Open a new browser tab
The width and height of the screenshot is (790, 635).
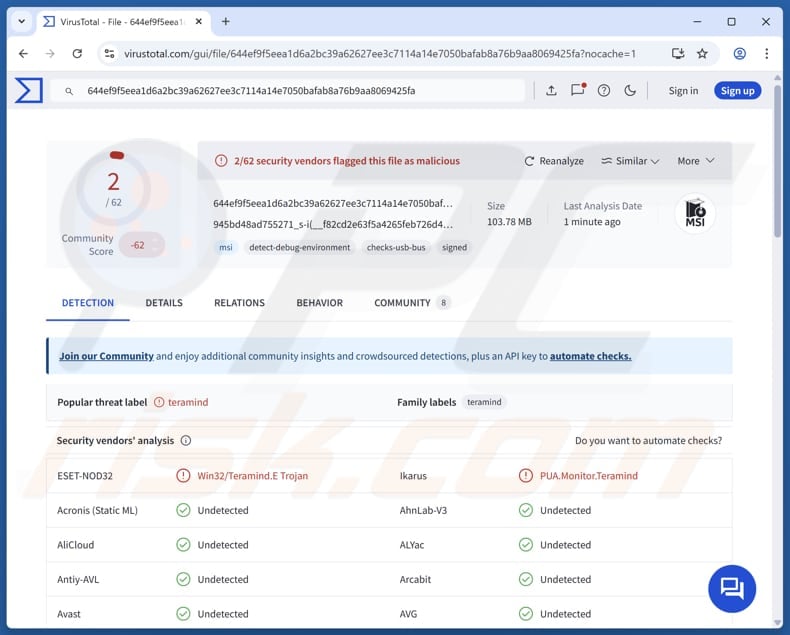[226, 22]
